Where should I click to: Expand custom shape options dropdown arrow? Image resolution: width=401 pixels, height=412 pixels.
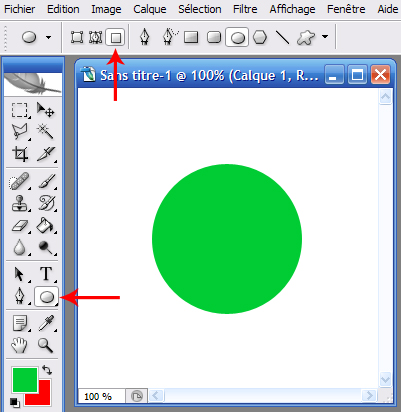coord(325,37)
